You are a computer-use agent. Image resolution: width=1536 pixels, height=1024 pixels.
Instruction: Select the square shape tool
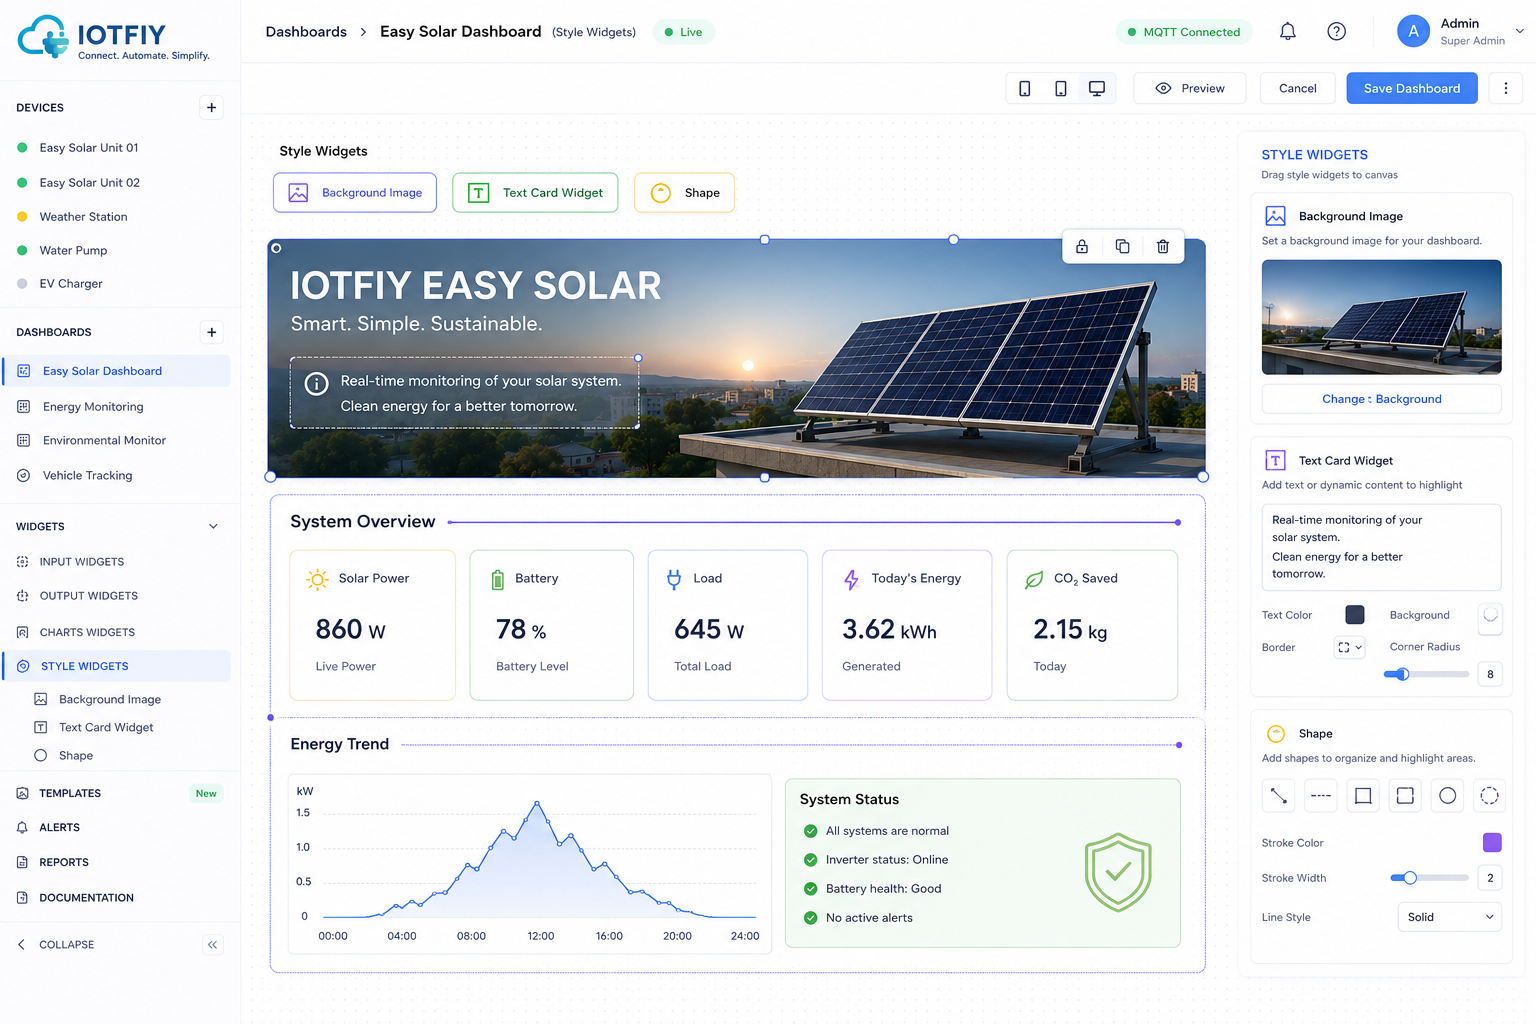pos(1363,796)
